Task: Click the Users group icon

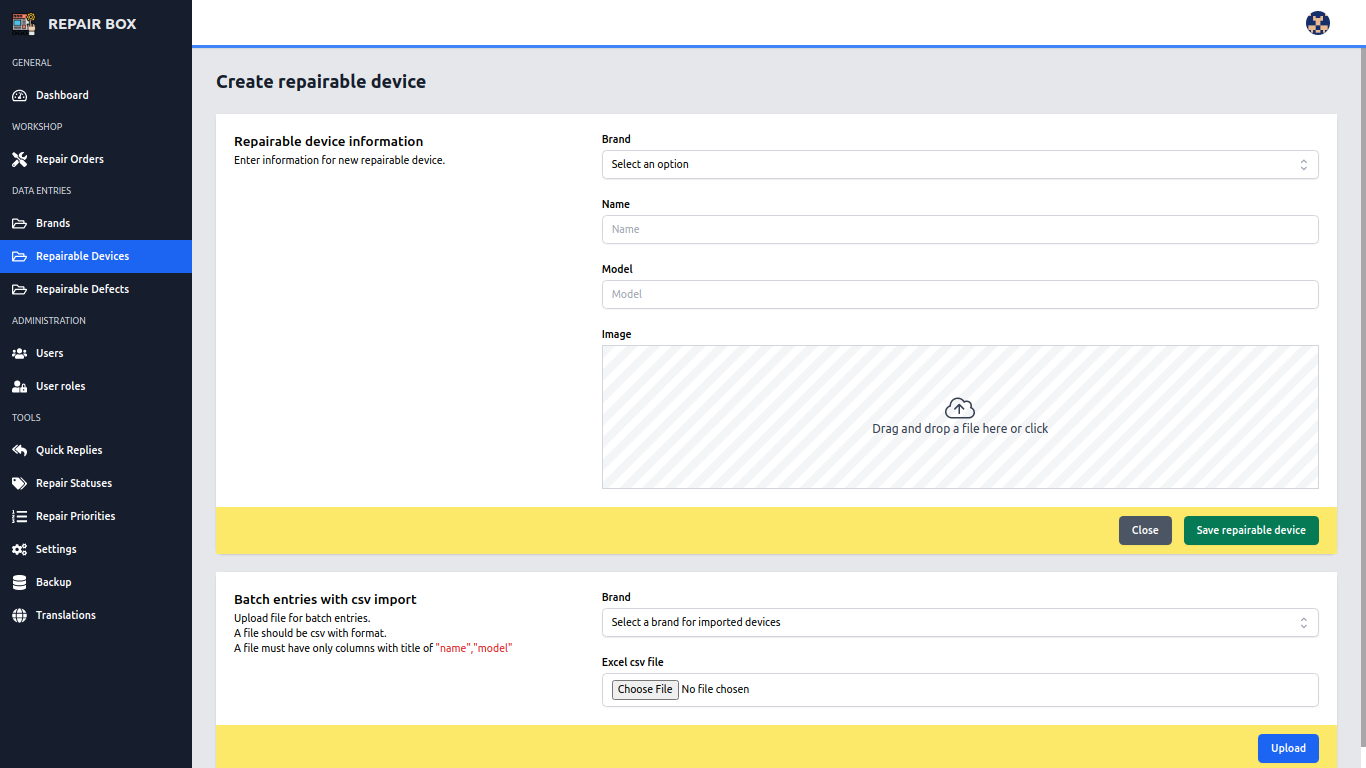Action: (x=19, y=354)
